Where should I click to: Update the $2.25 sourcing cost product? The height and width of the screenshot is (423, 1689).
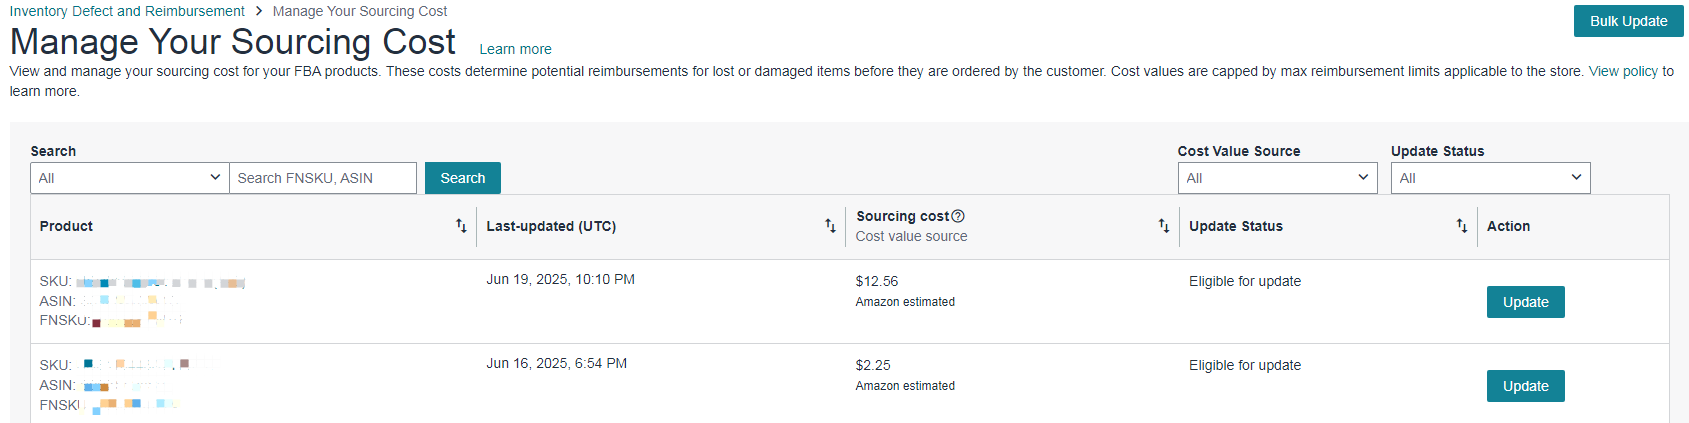click(x=1525, y=386)
